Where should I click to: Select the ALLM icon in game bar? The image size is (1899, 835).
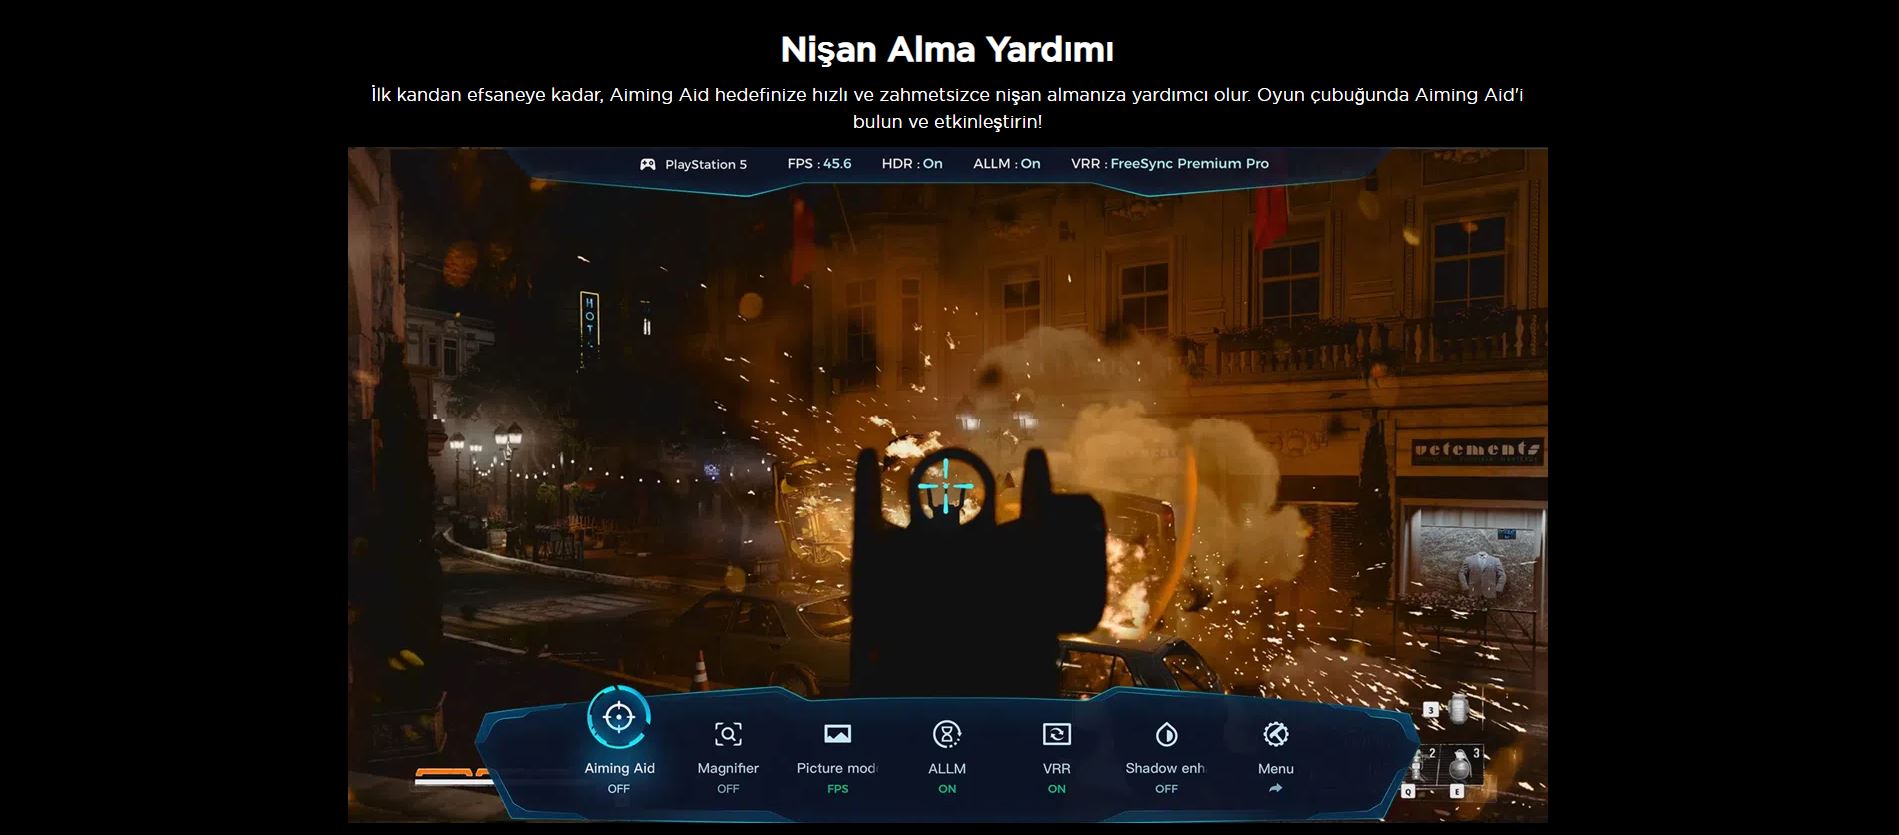point(947,734)
